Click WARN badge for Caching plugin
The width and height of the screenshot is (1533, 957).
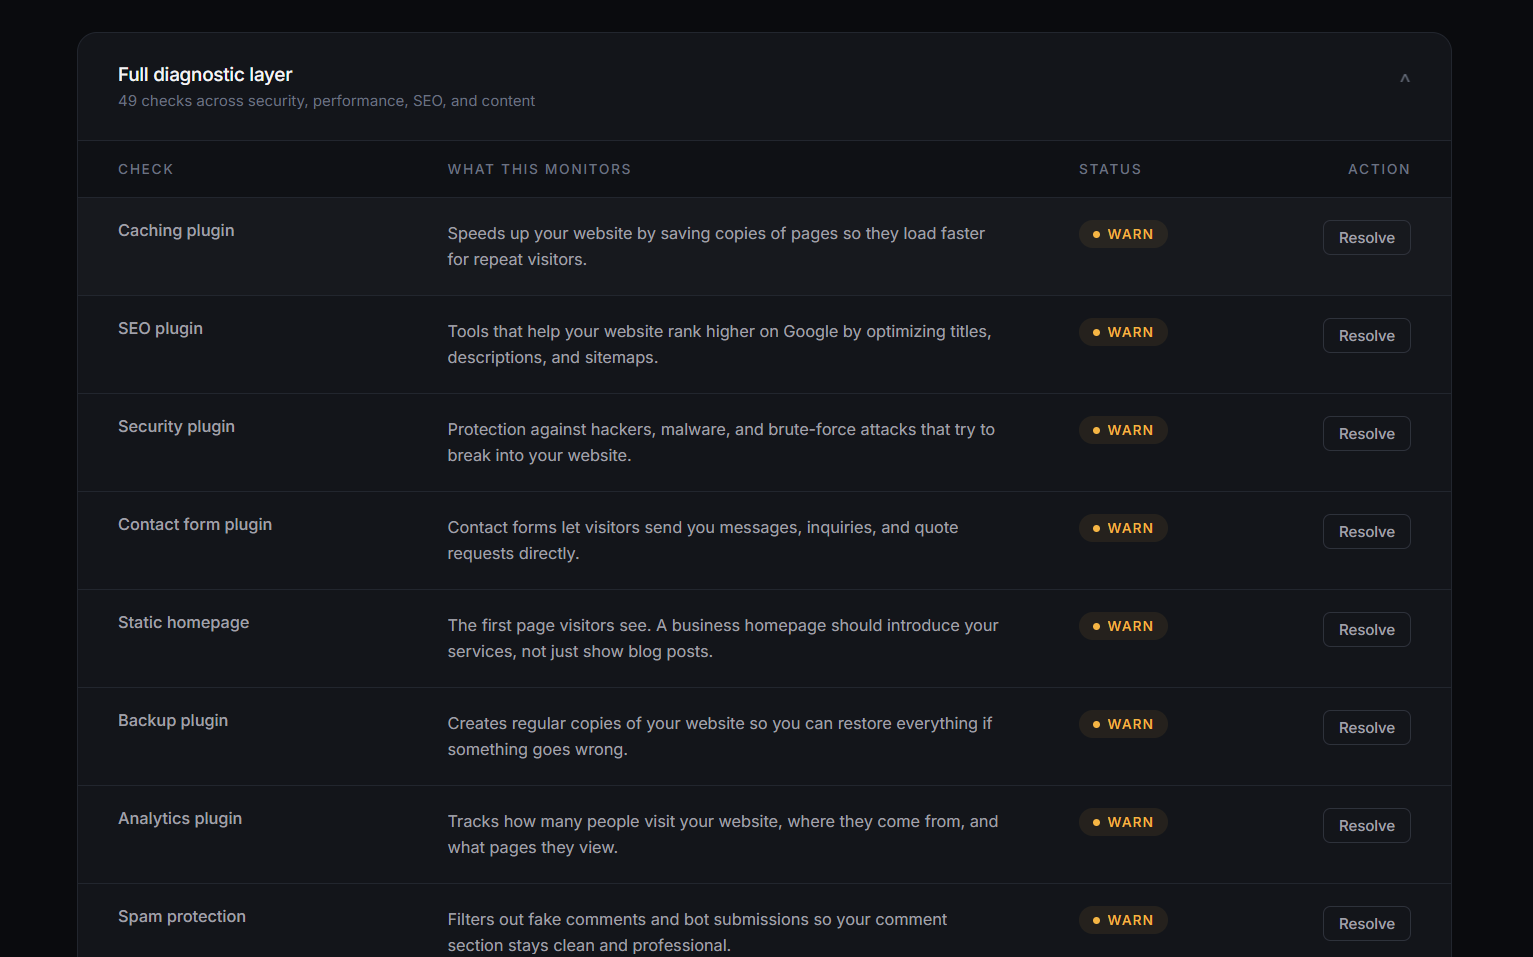coord(1123,234)
